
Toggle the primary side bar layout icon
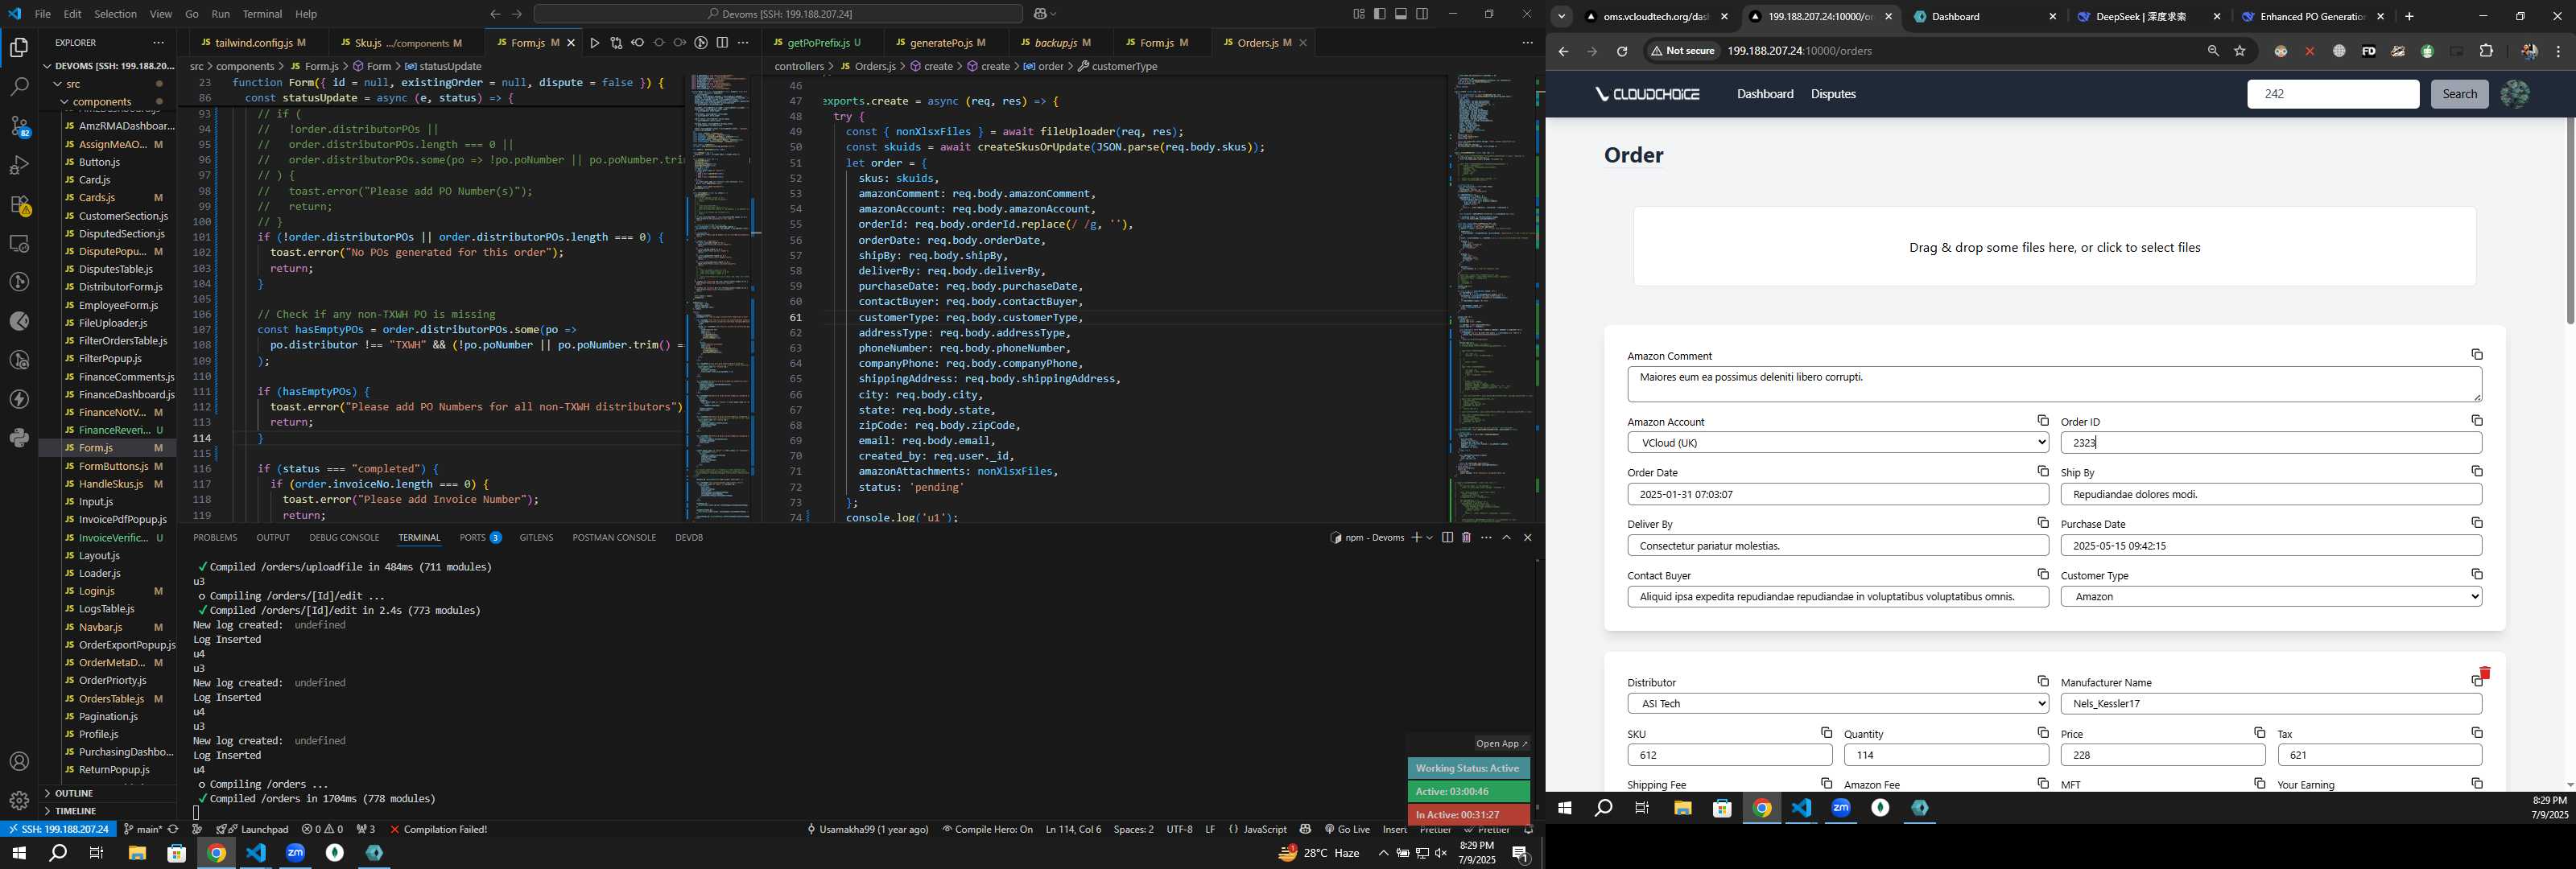coord(1380,14)
